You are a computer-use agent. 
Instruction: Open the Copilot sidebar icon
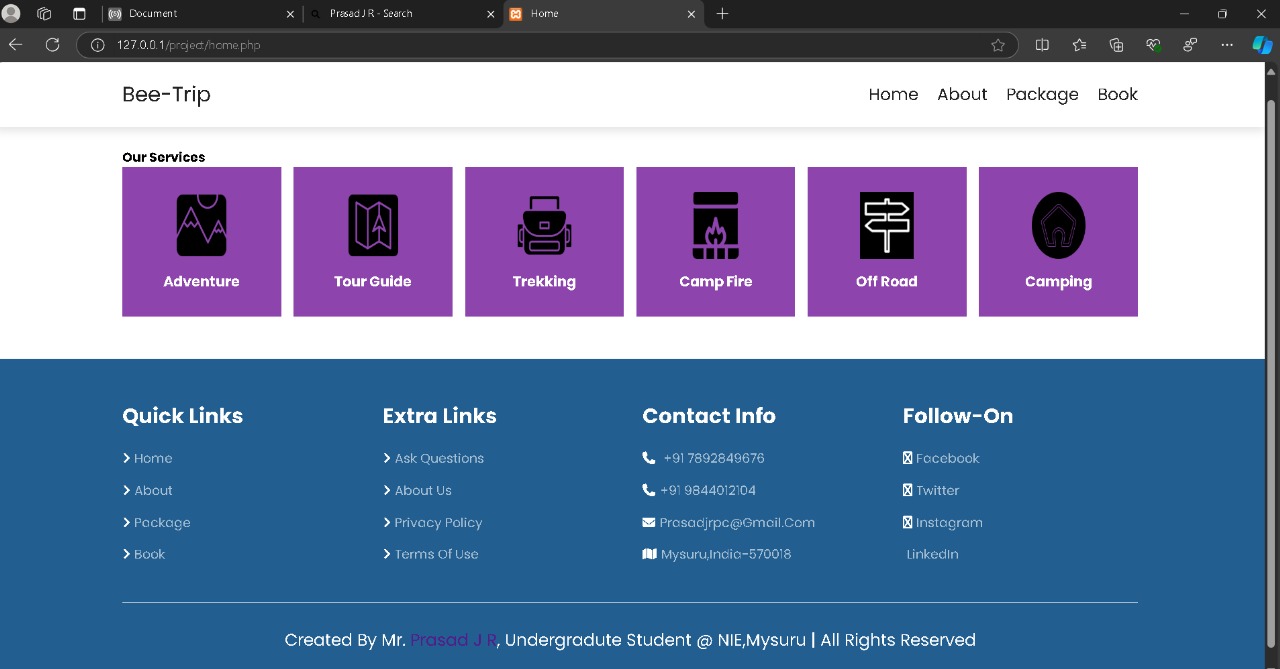tap(1262, 45)
